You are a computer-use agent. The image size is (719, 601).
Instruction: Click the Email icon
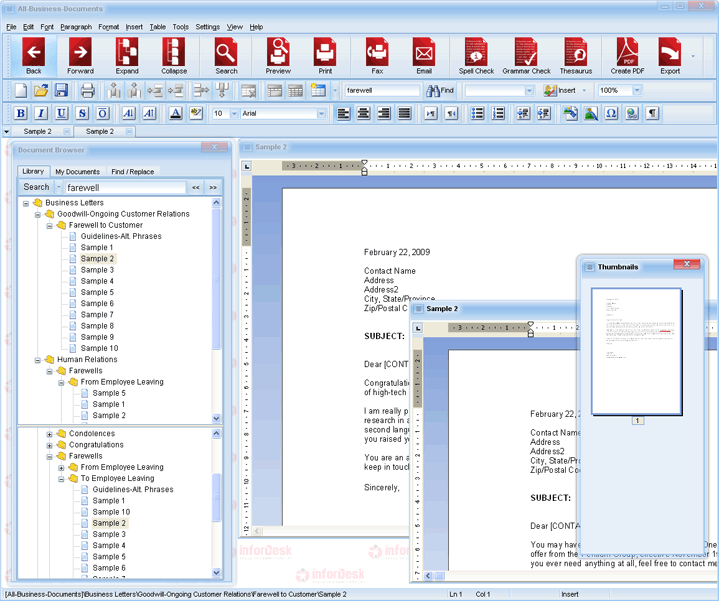pos(424,56)
